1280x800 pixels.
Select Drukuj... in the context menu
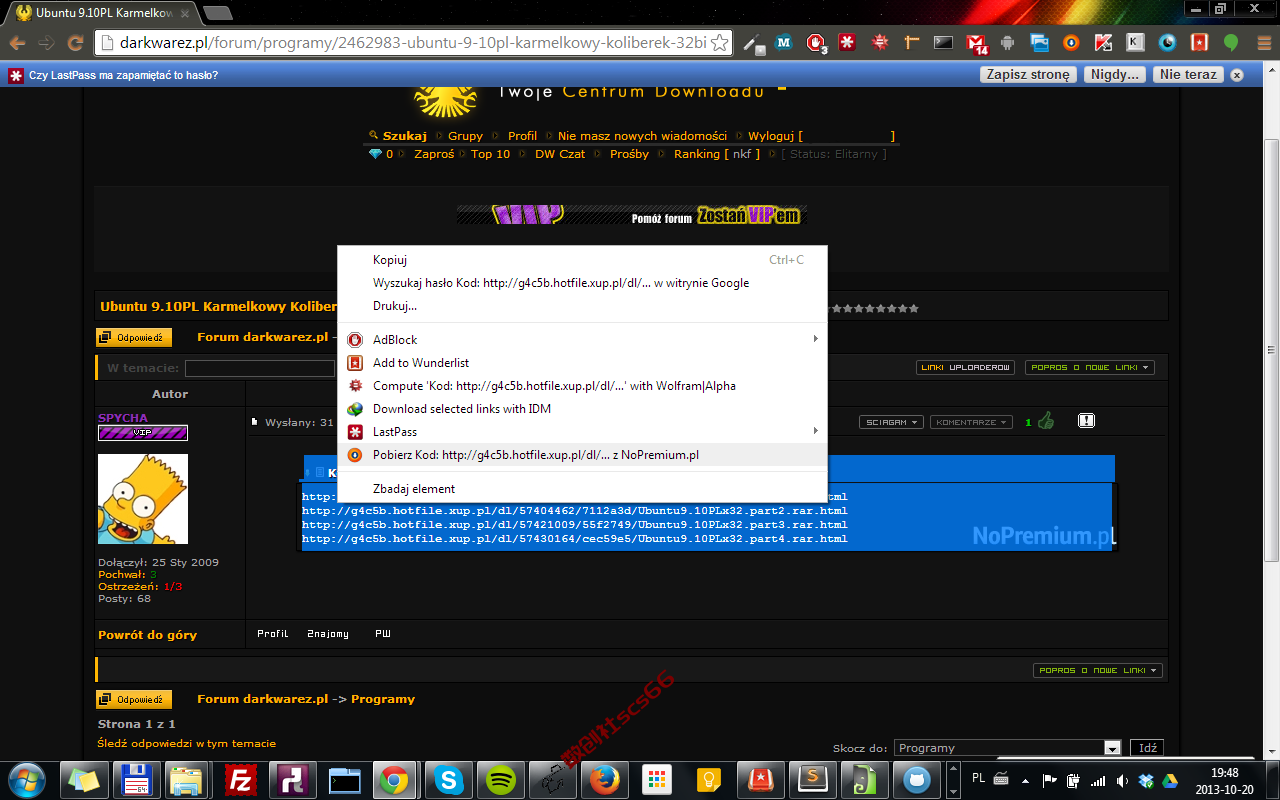[582, 306]
